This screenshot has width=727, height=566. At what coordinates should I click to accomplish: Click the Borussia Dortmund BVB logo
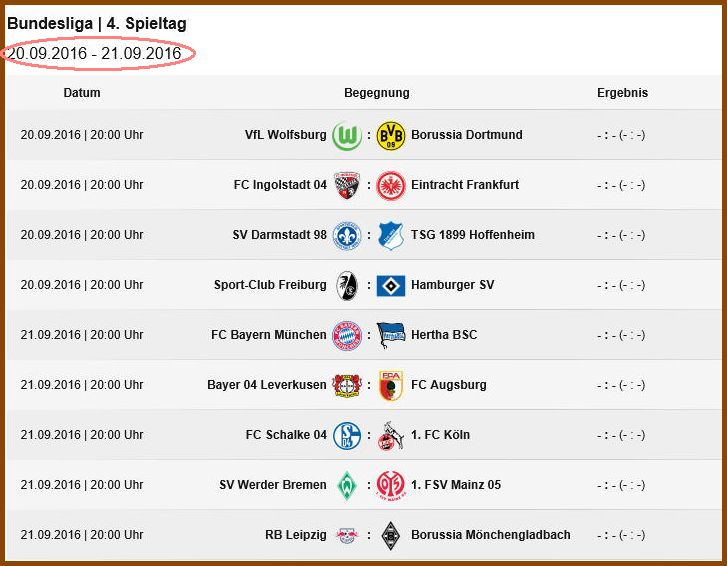tap(391, 136)
